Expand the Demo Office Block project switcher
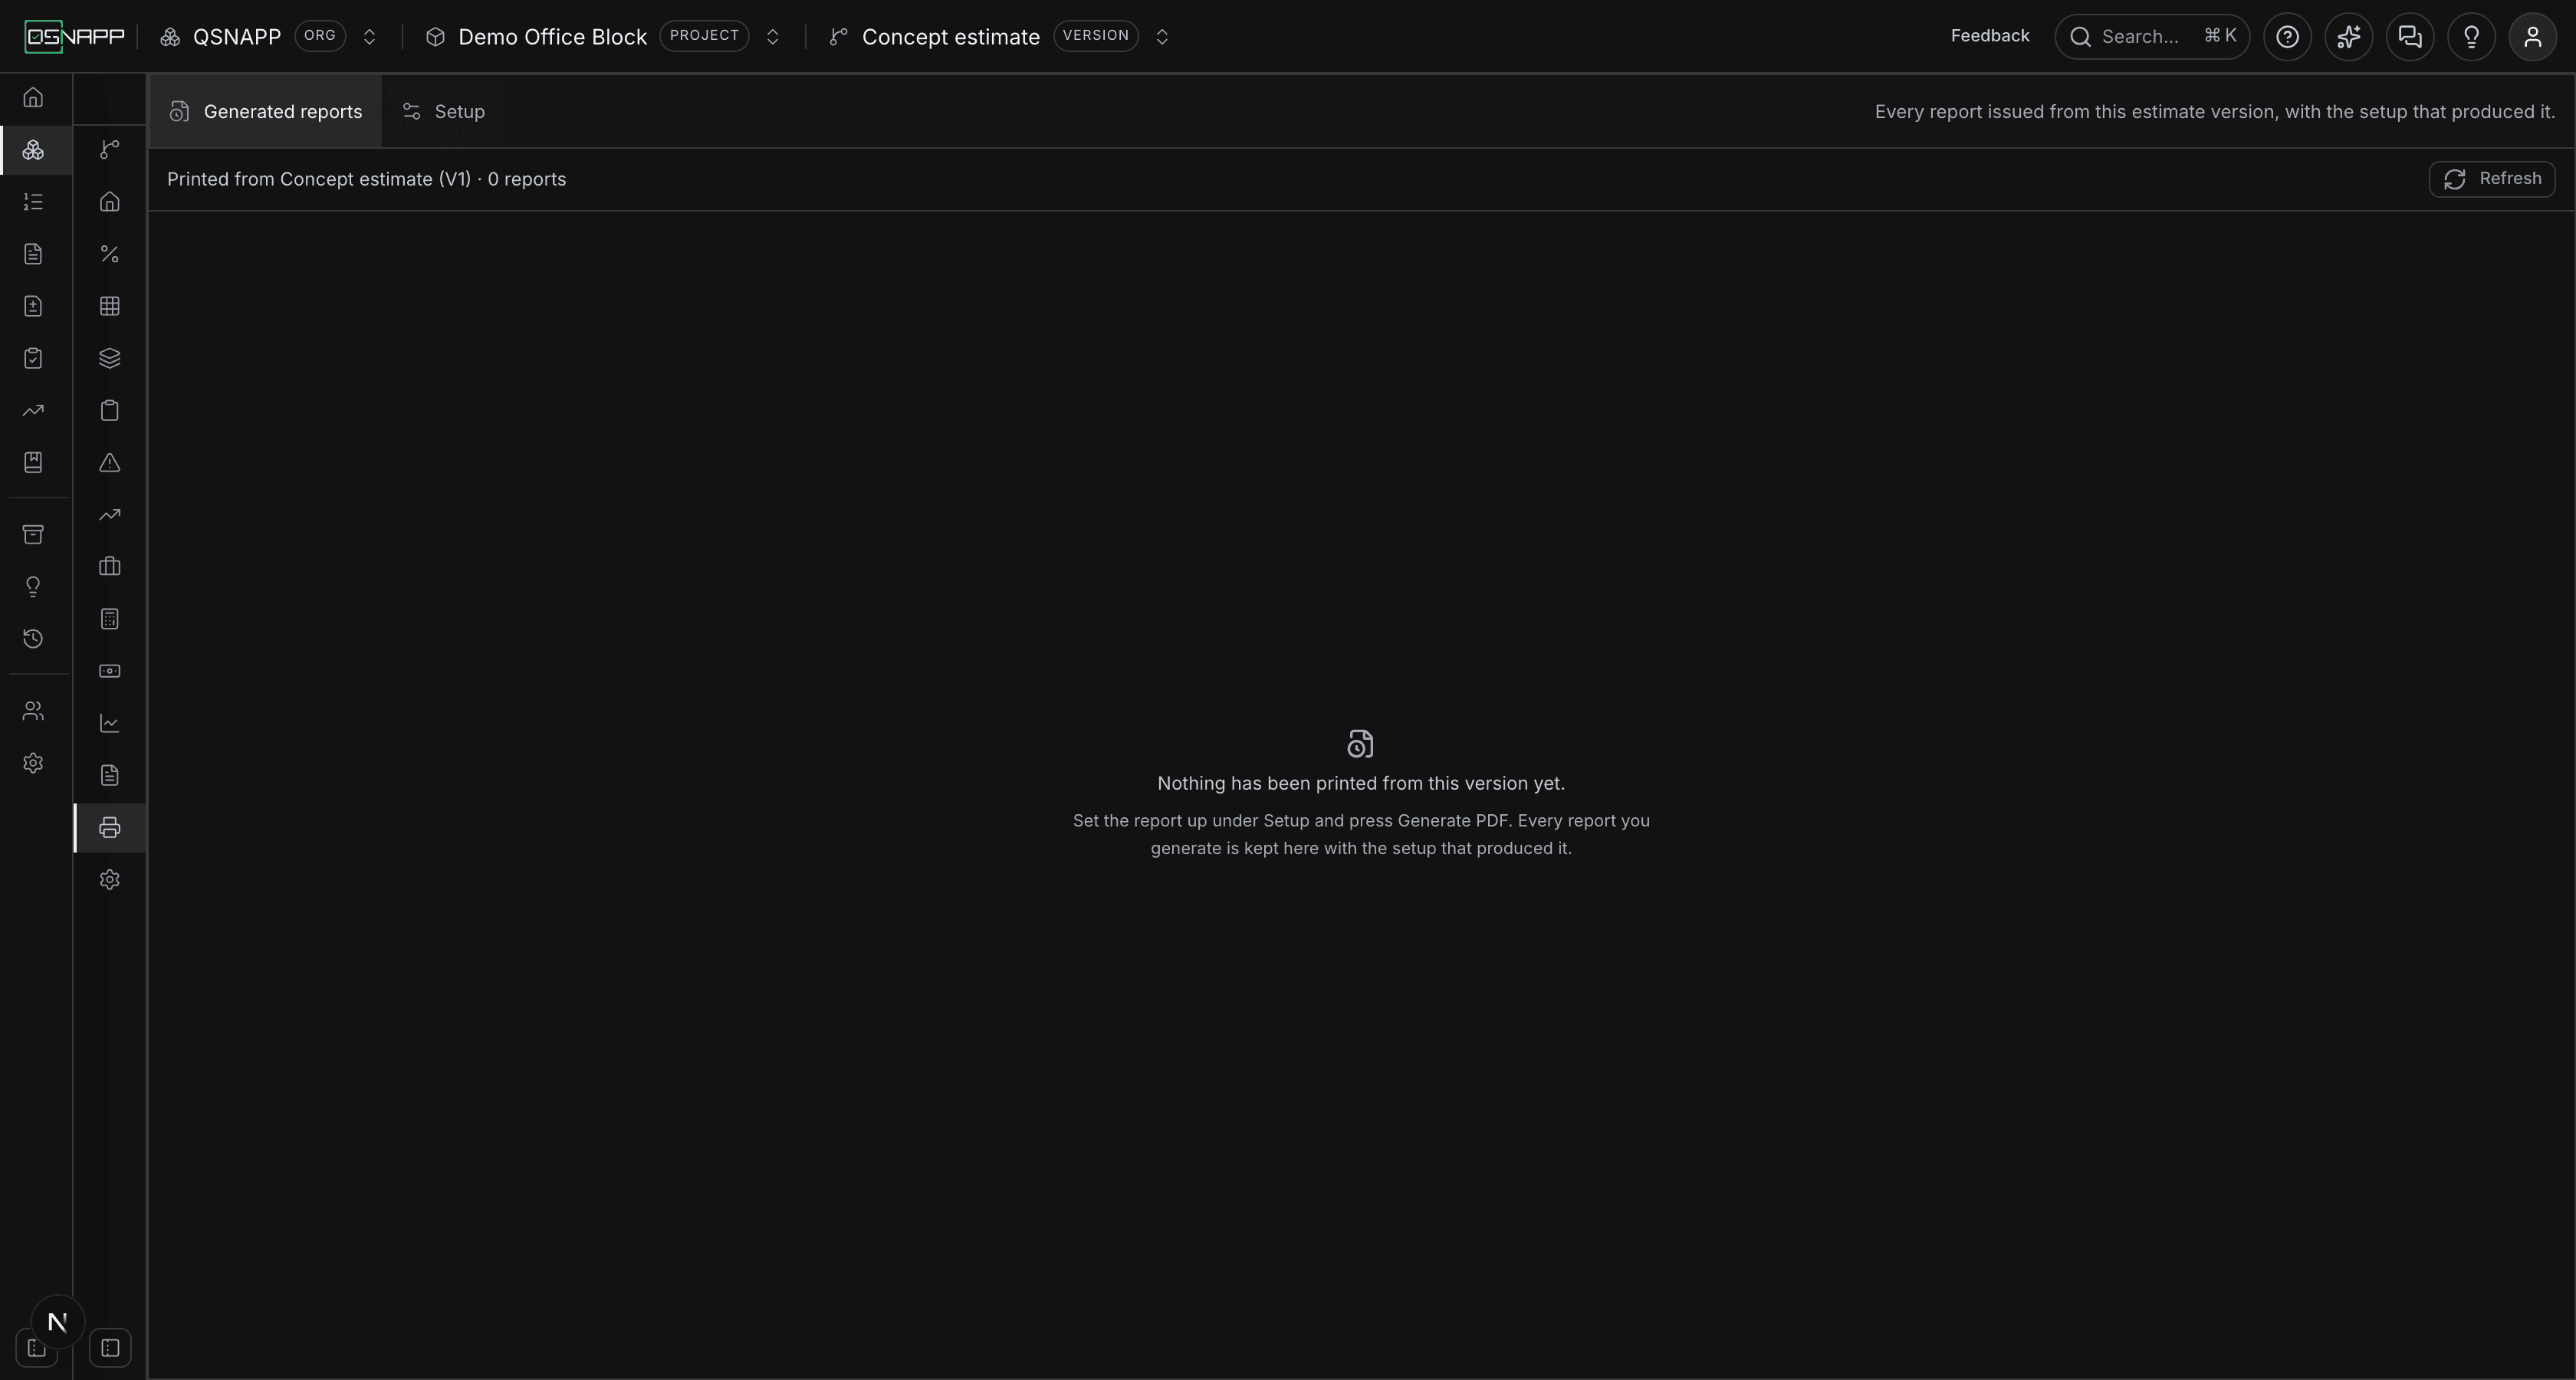This screenshot has width=2576, height=1380. 772,37
